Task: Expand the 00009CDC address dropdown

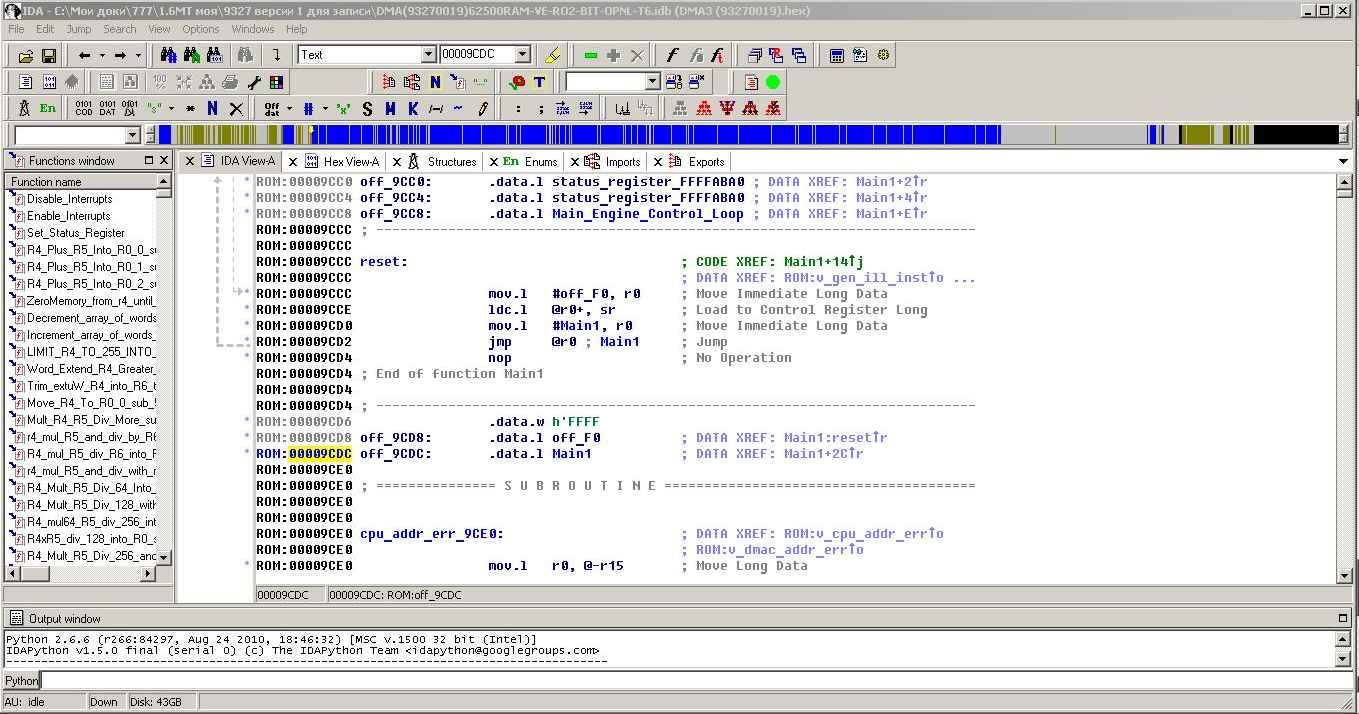Action: click(522, 55)
